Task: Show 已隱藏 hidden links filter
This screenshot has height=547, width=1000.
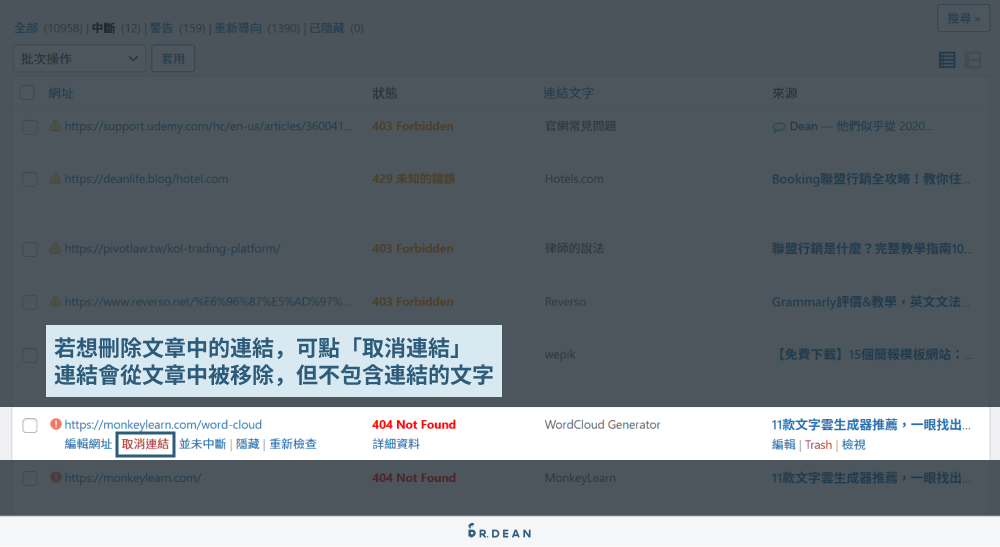Action: coord(327,28)
